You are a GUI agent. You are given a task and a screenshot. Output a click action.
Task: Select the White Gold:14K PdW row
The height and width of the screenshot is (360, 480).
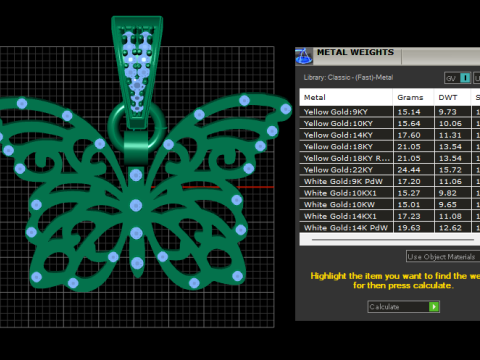click(x=390, y=228)
